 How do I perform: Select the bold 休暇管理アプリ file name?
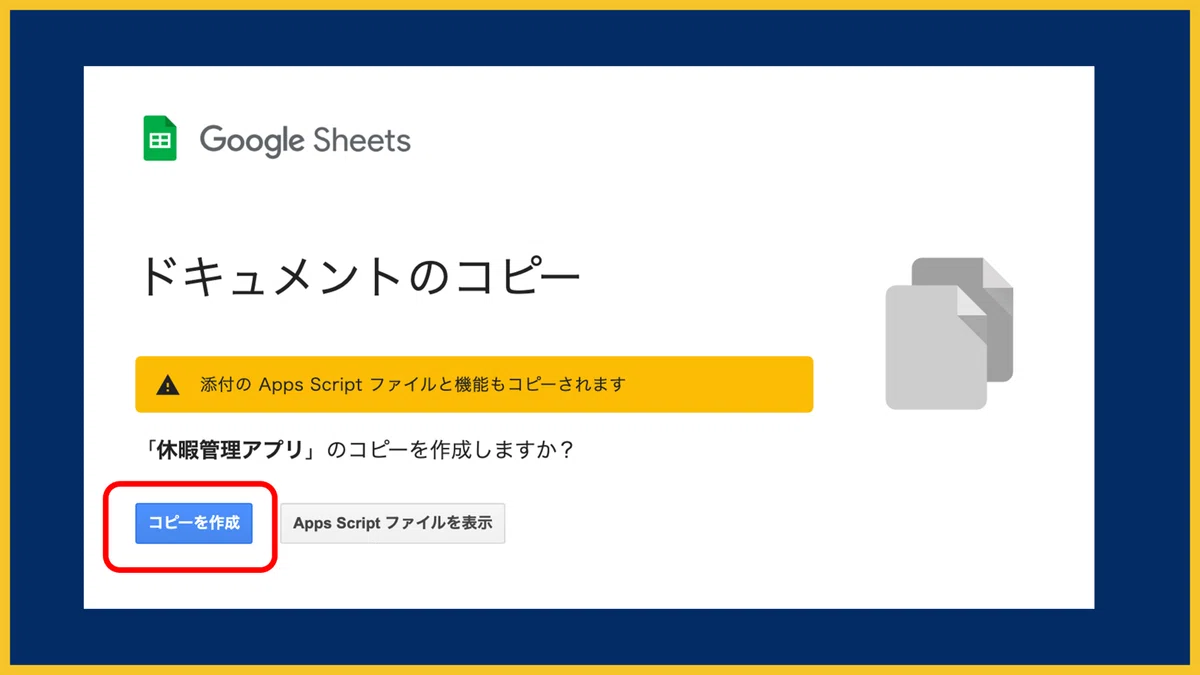[230, 450]
